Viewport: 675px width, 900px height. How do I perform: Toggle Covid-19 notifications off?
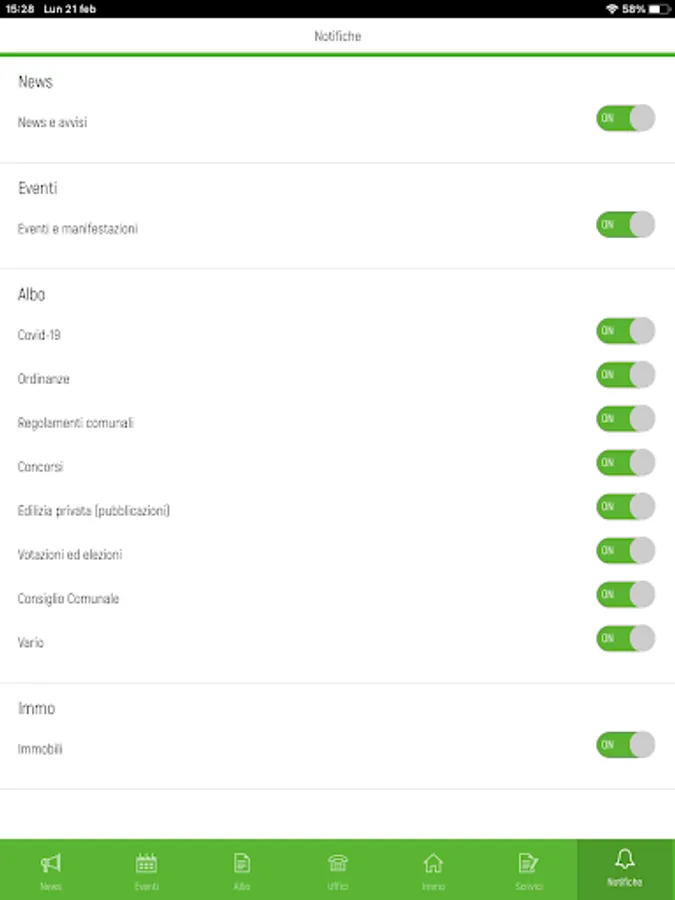(x=625, y=331)
